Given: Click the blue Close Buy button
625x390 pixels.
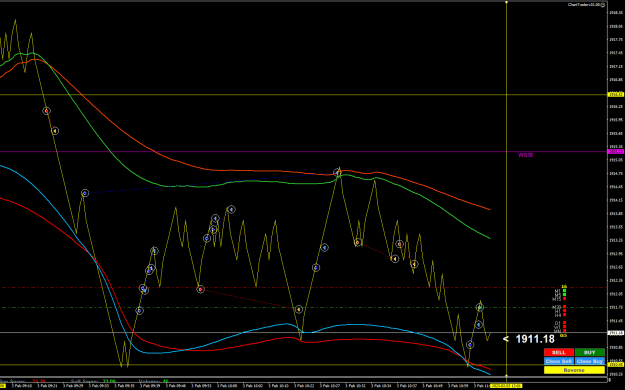Looking at the screenshot, I should (x=590, y=361).
